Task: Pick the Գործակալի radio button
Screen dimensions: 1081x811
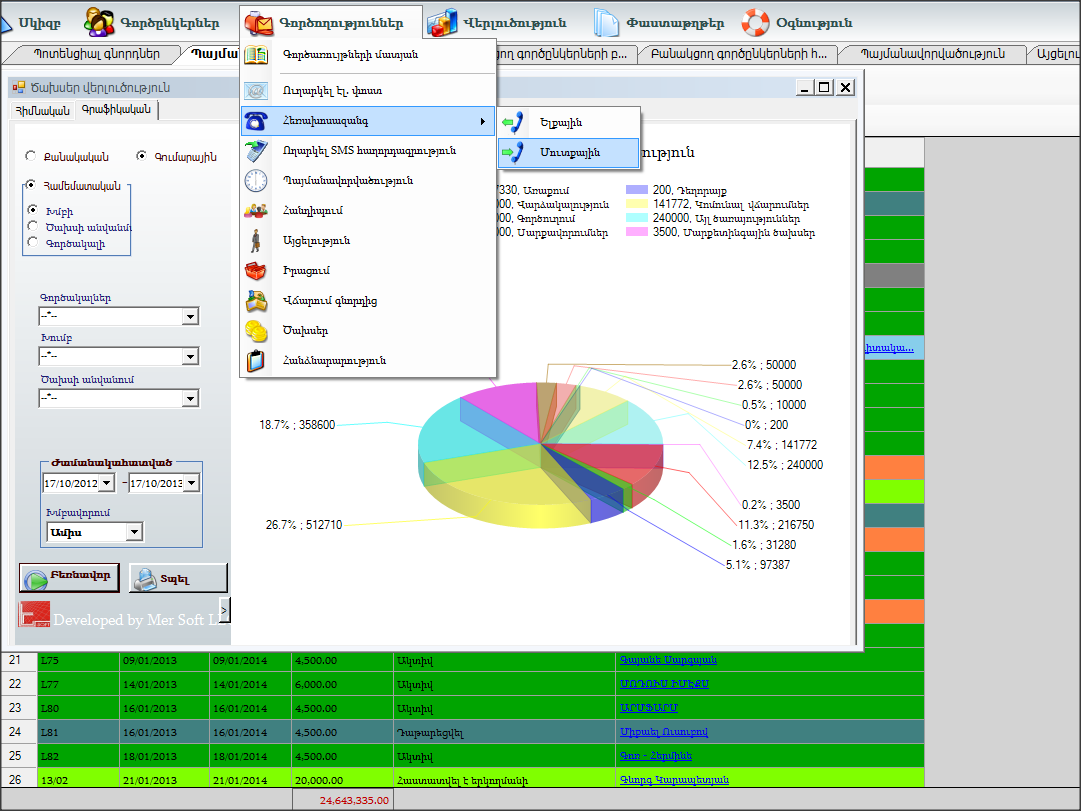Action: tap(32, 242)
